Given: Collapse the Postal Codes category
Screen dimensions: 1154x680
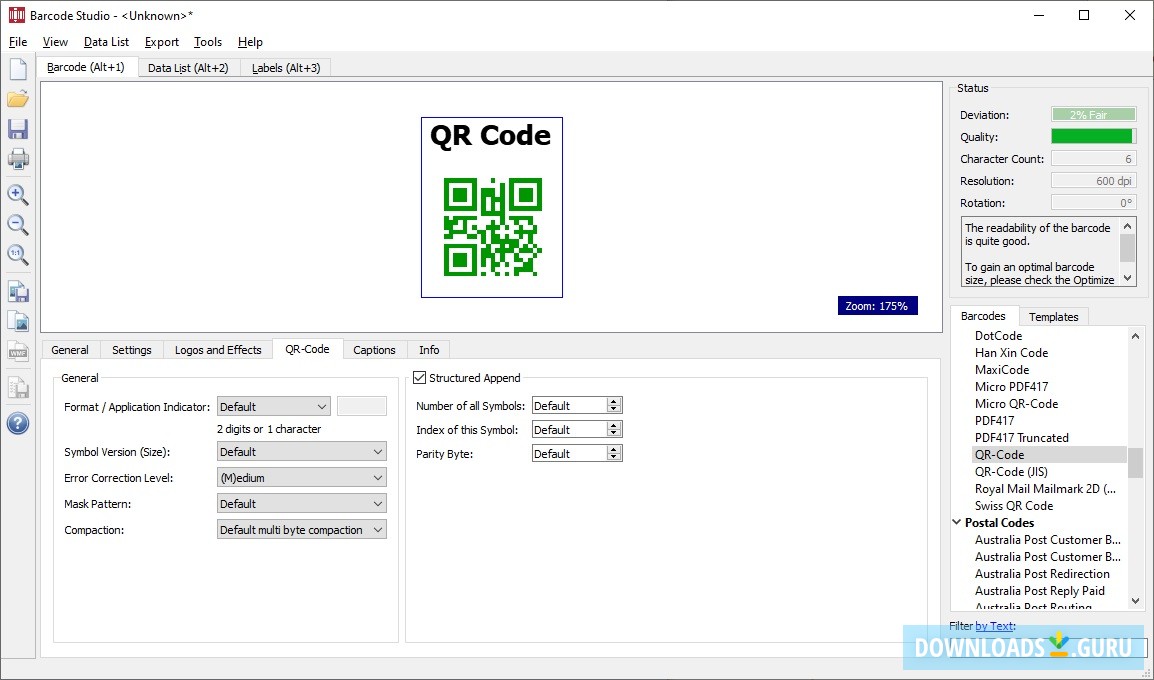Looking at the screenshot, I should 957,522.
